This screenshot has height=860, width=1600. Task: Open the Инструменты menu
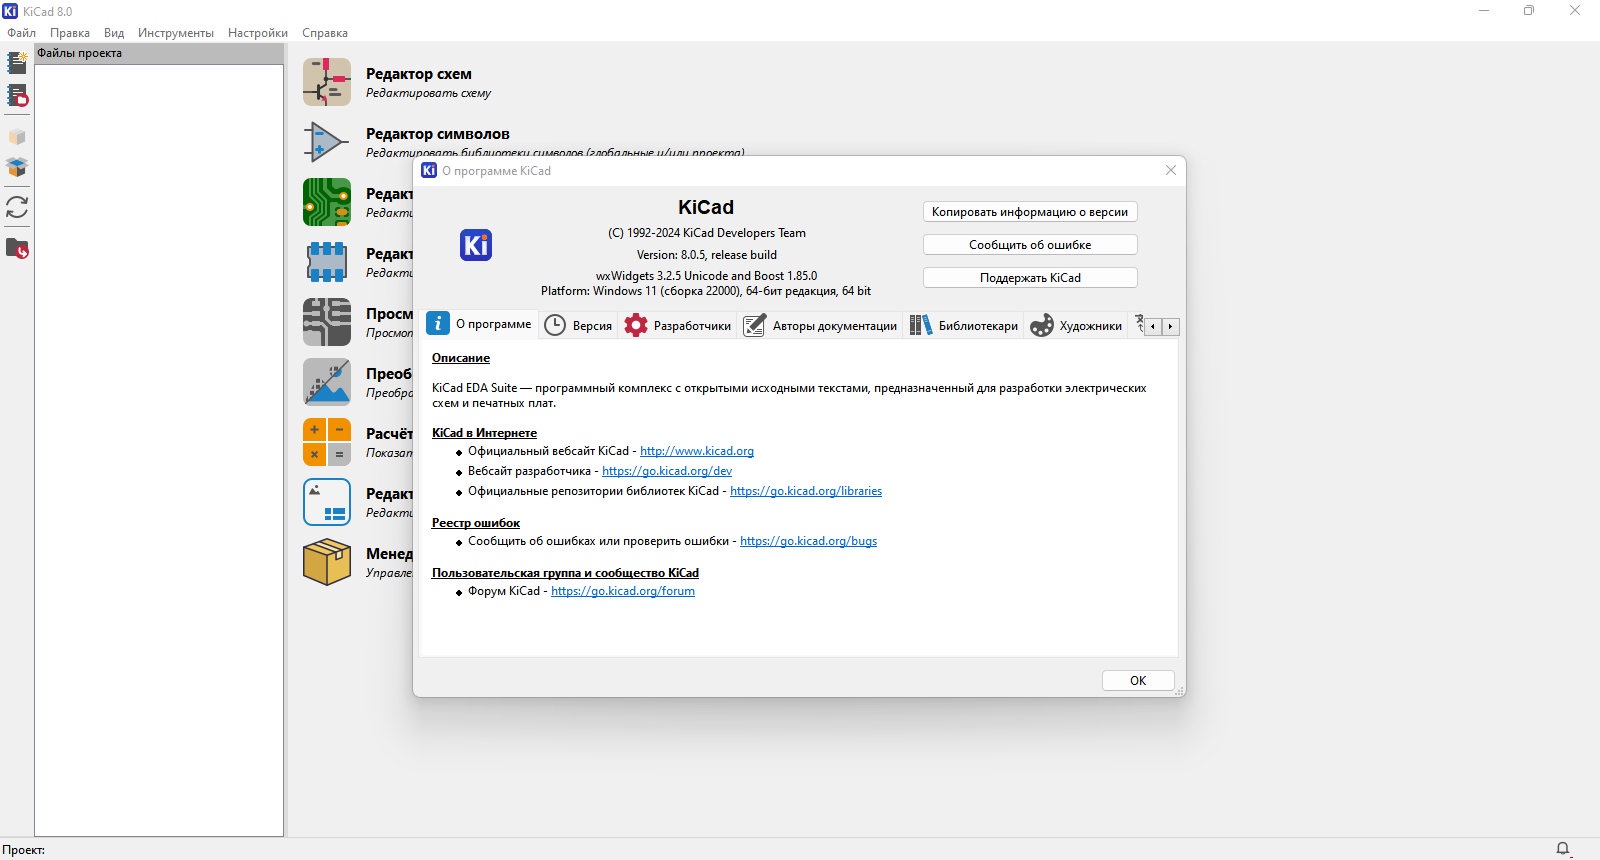pos(176,33)
